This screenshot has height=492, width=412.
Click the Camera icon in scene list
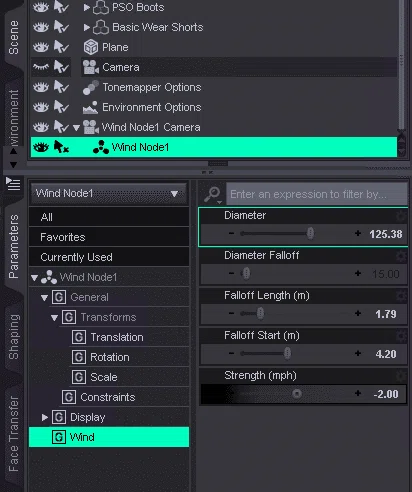point(91,67)
